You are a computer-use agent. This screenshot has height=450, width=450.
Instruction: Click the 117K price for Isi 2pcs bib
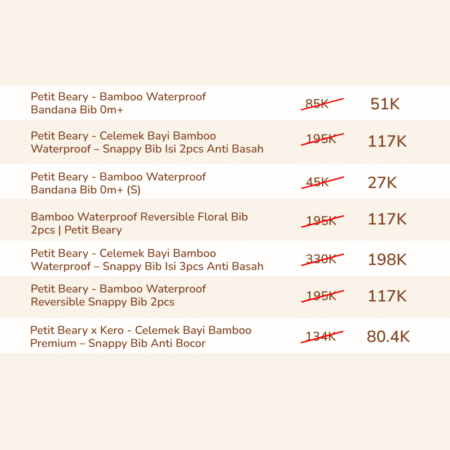[x=387, y=141]
